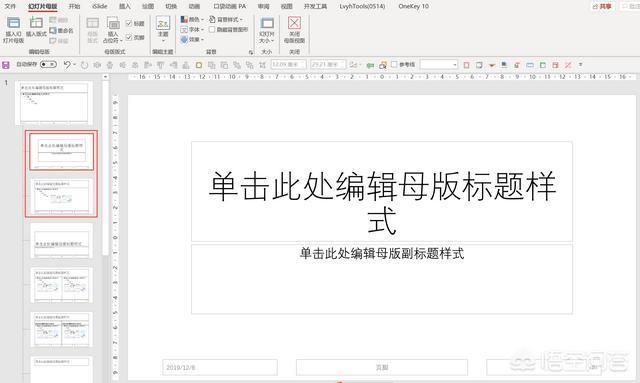Open the Effects dropdown in Background group
640x383 pixels.
point(192,40)
